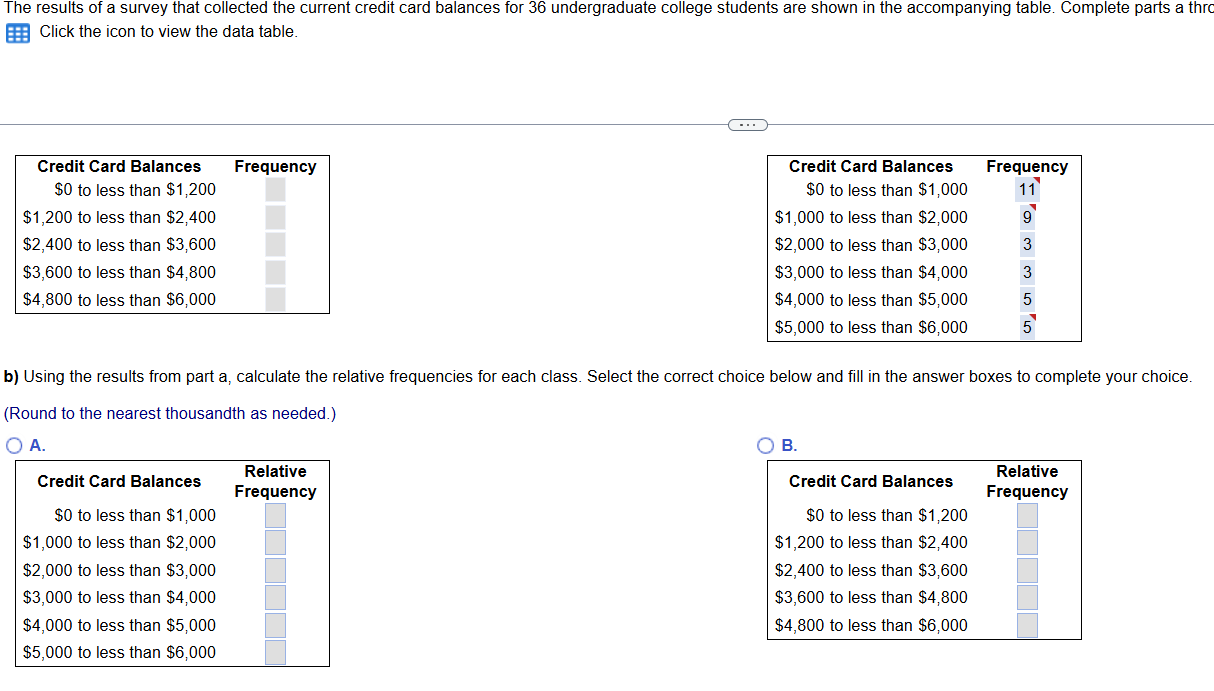This screenshot has width=1214, height=691.
Task: Click relative frequency box for $0 to $1,000
Action: 274,515
